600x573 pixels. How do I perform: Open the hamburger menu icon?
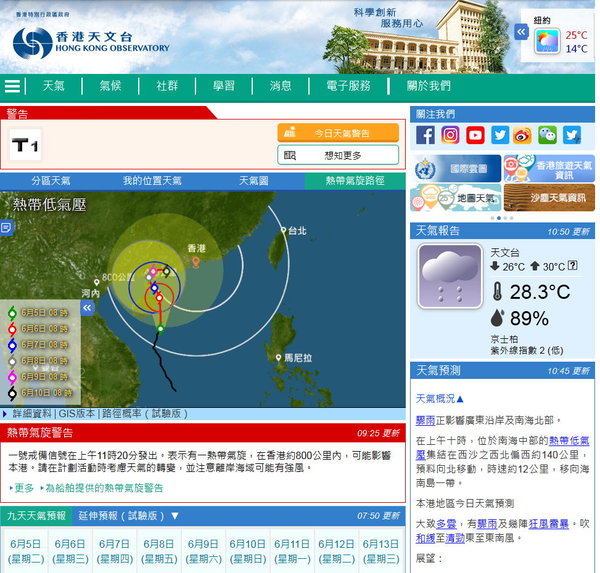coord(12,86)
